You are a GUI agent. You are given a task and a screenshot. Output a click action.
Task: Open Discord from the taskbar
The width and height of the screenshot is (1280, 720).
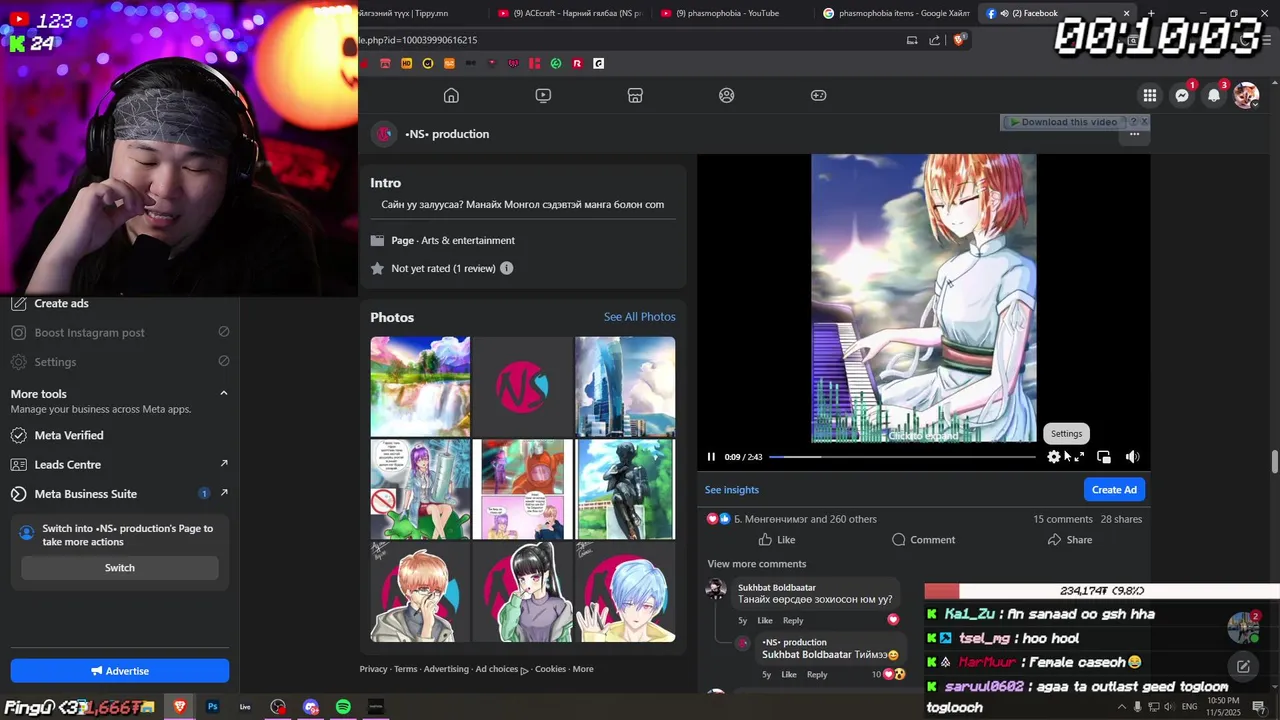(310, 707)
